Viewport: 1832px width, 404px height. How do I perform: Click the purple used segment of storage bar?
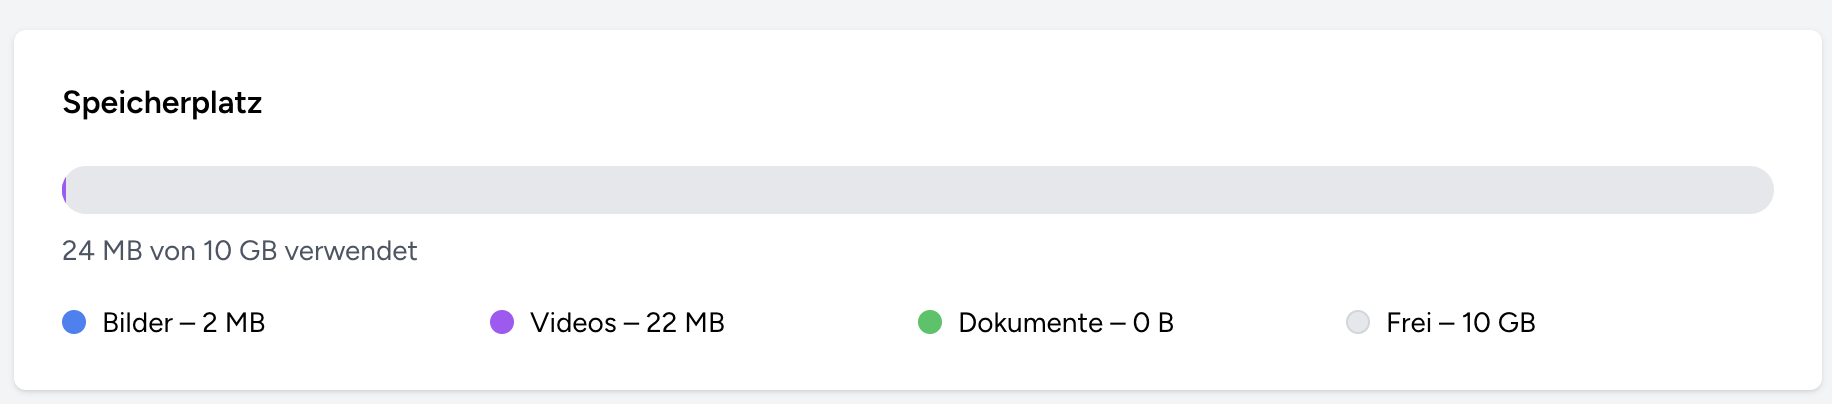click(x=65, y=190)
